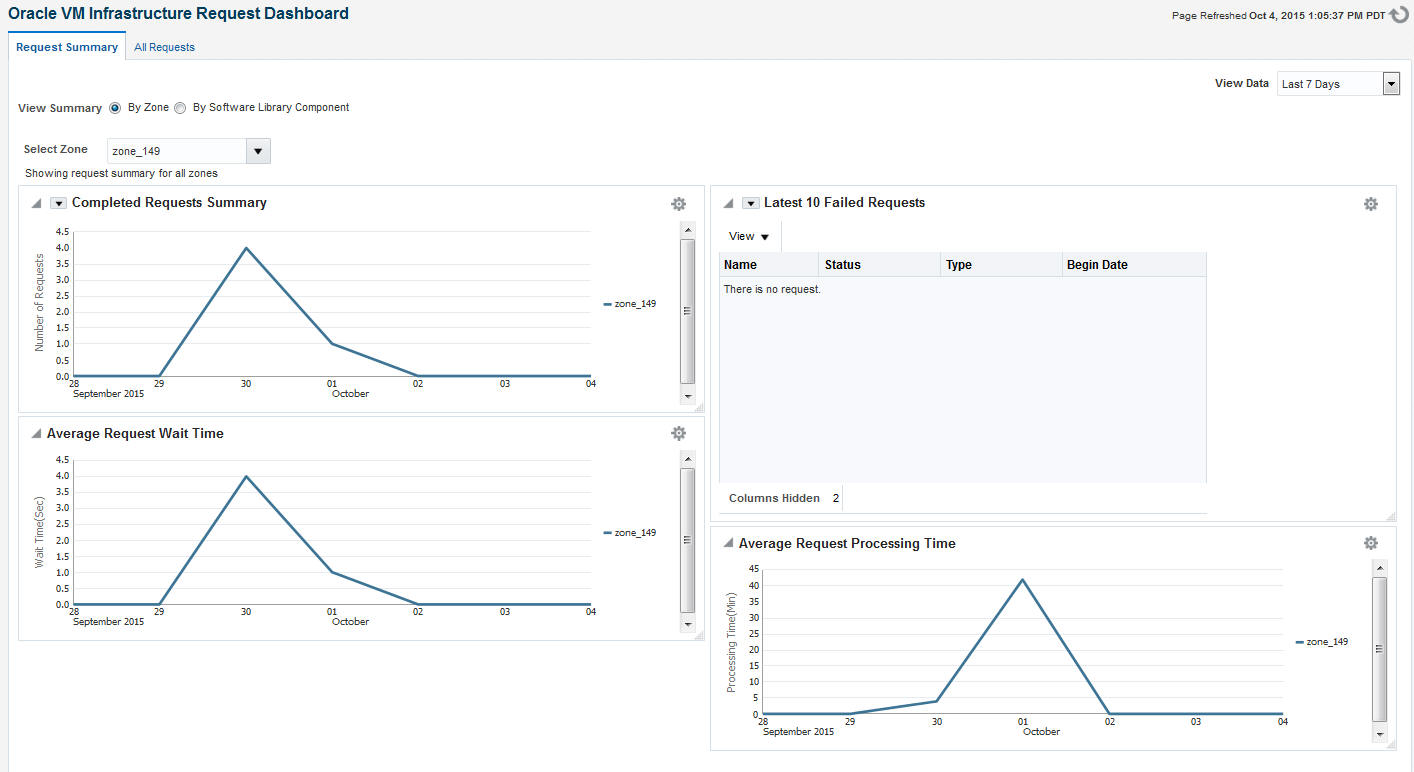
Task: Click zone_149 legend in Average Request Wait Time chart
Action: (x=630, y=533)
